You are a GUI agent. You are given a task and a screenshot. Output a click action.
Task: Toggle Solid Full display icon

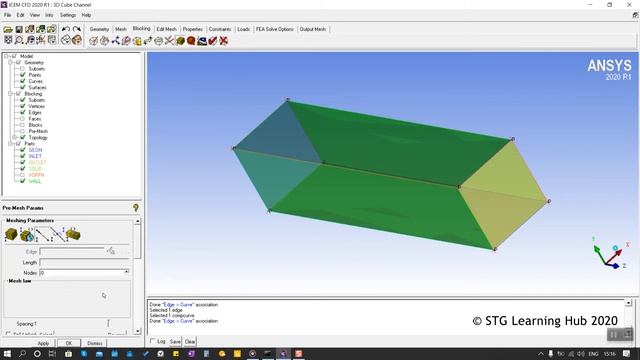[x=77, y=40]
